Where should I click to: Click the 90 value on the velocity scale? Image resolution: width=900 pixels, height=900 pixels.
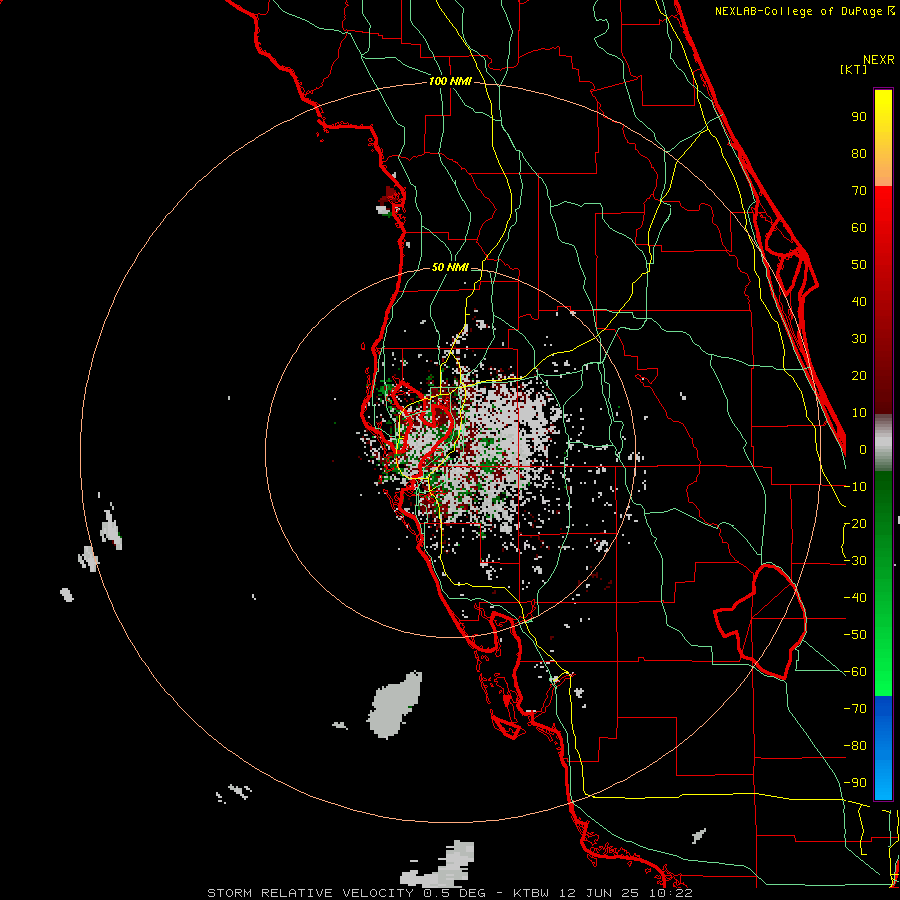[x=859, y=117]
